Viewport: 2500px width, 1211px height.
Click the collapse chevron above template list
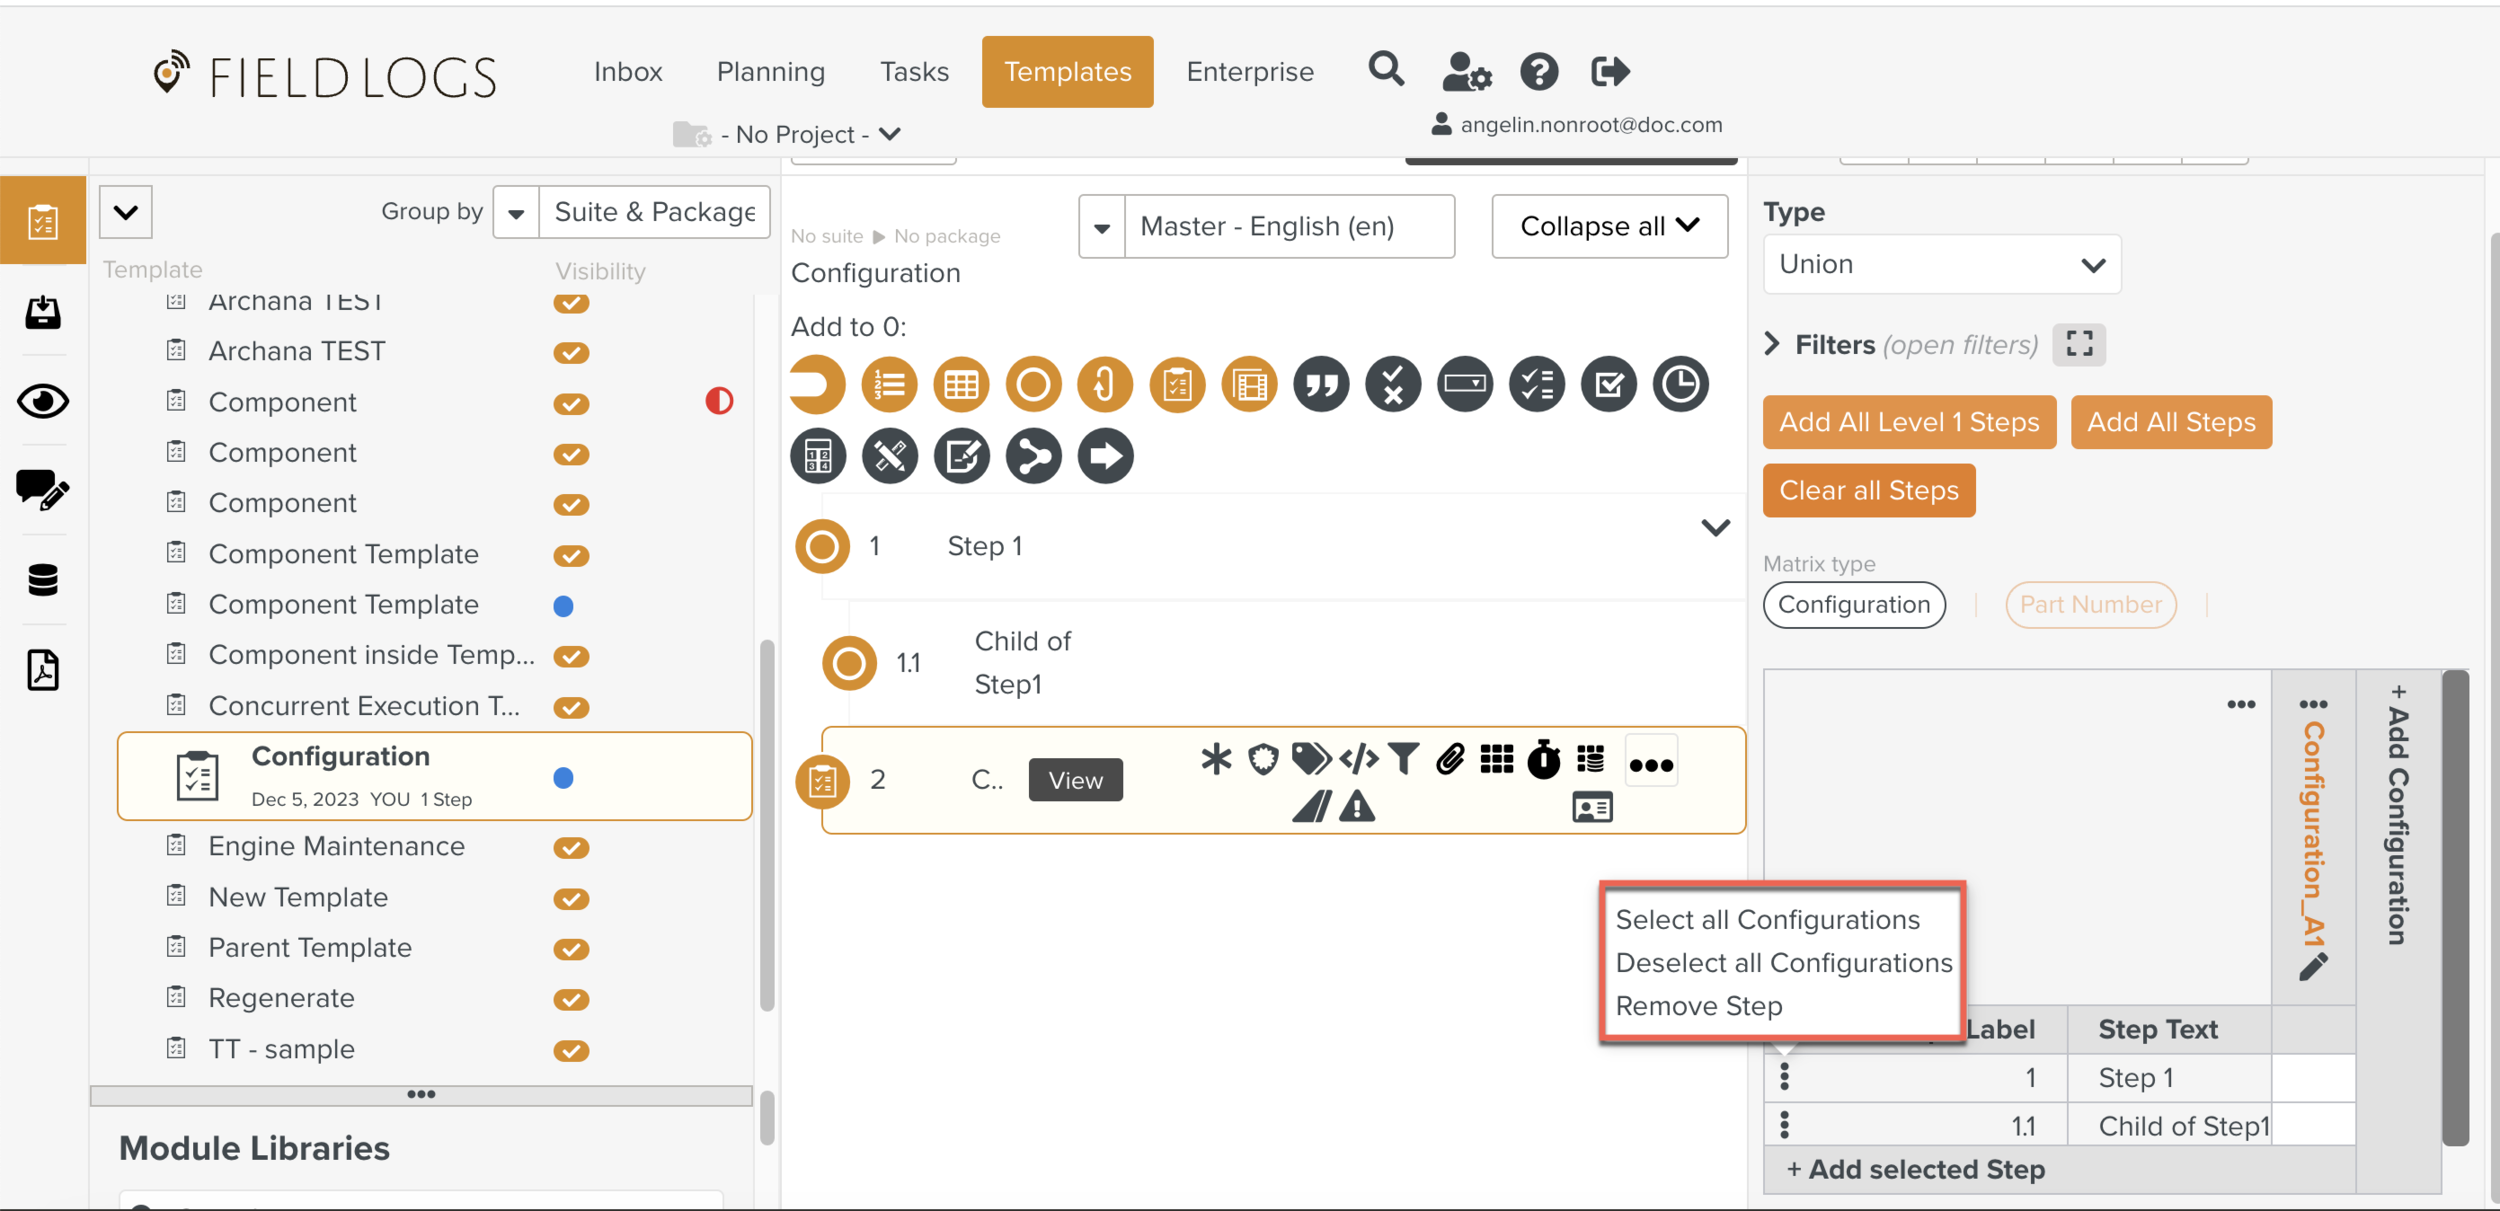[x=126, y=212]
